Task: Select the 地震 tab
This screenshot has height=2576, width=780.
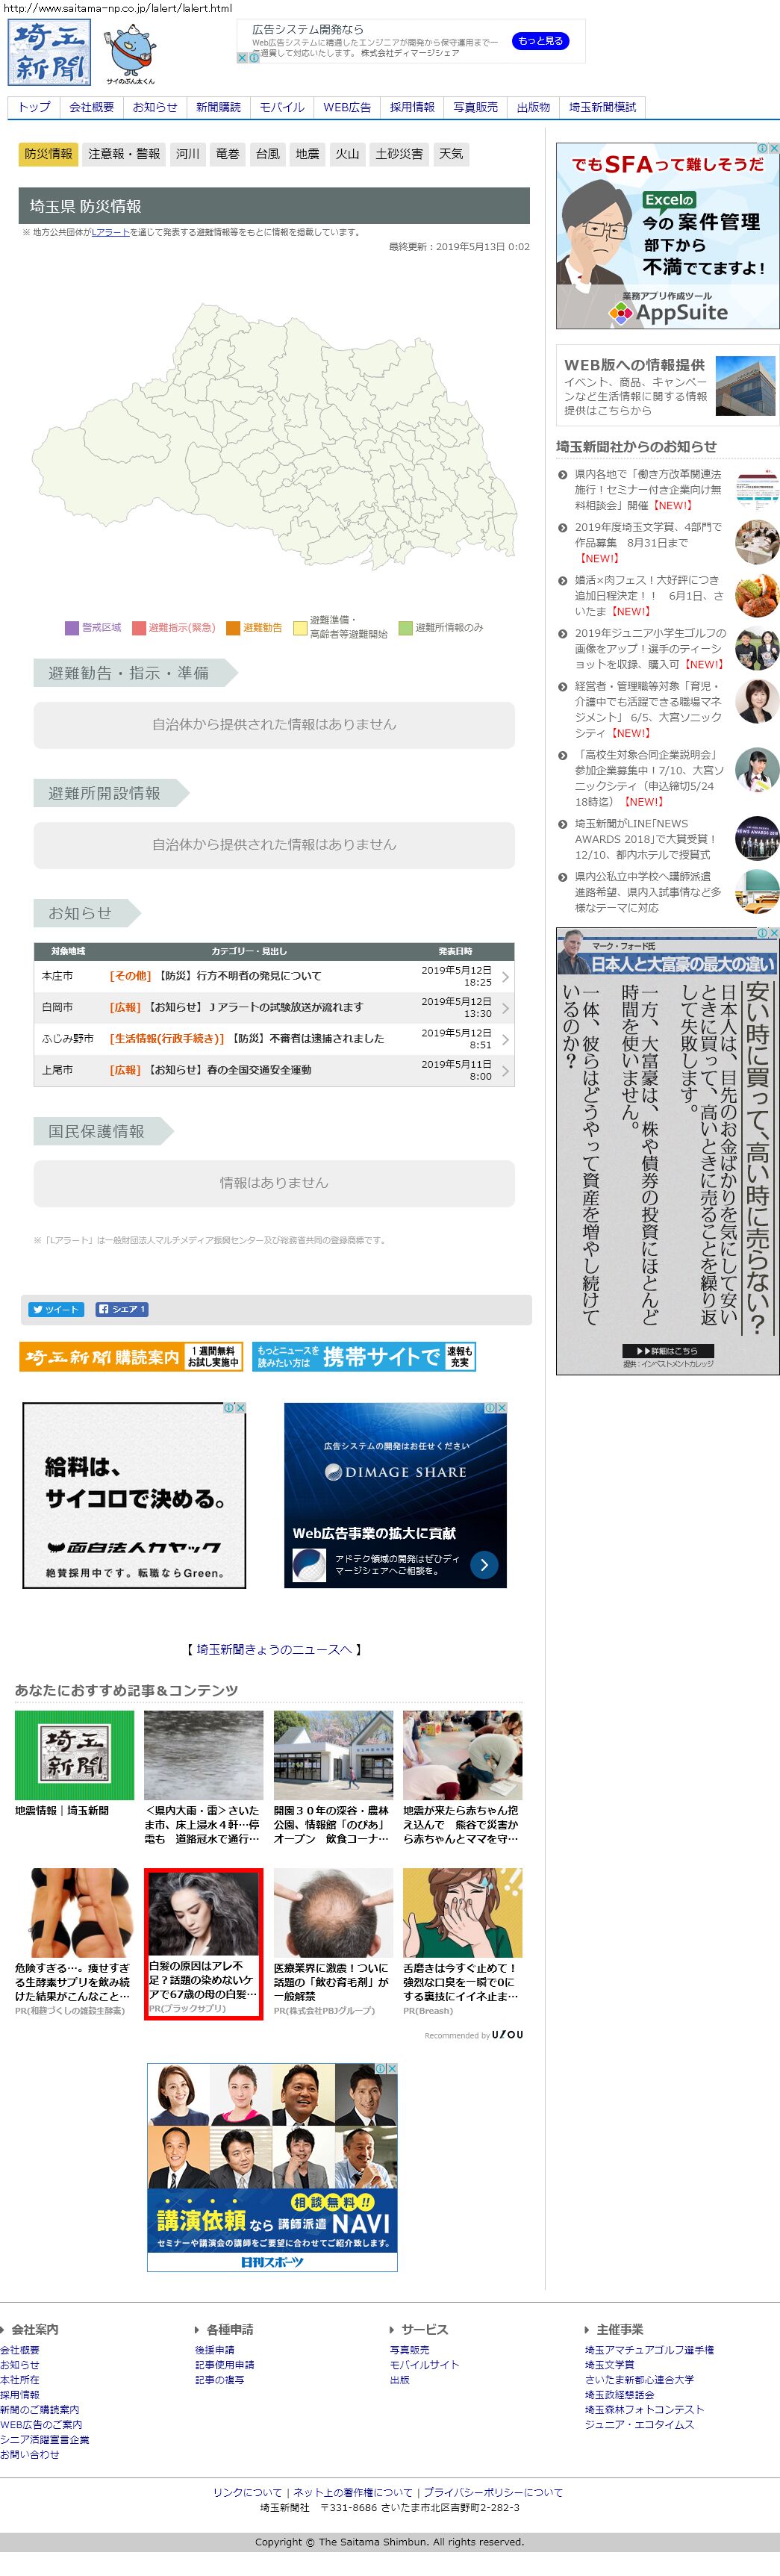Action: pyautogui.click(x=307, y=154)
